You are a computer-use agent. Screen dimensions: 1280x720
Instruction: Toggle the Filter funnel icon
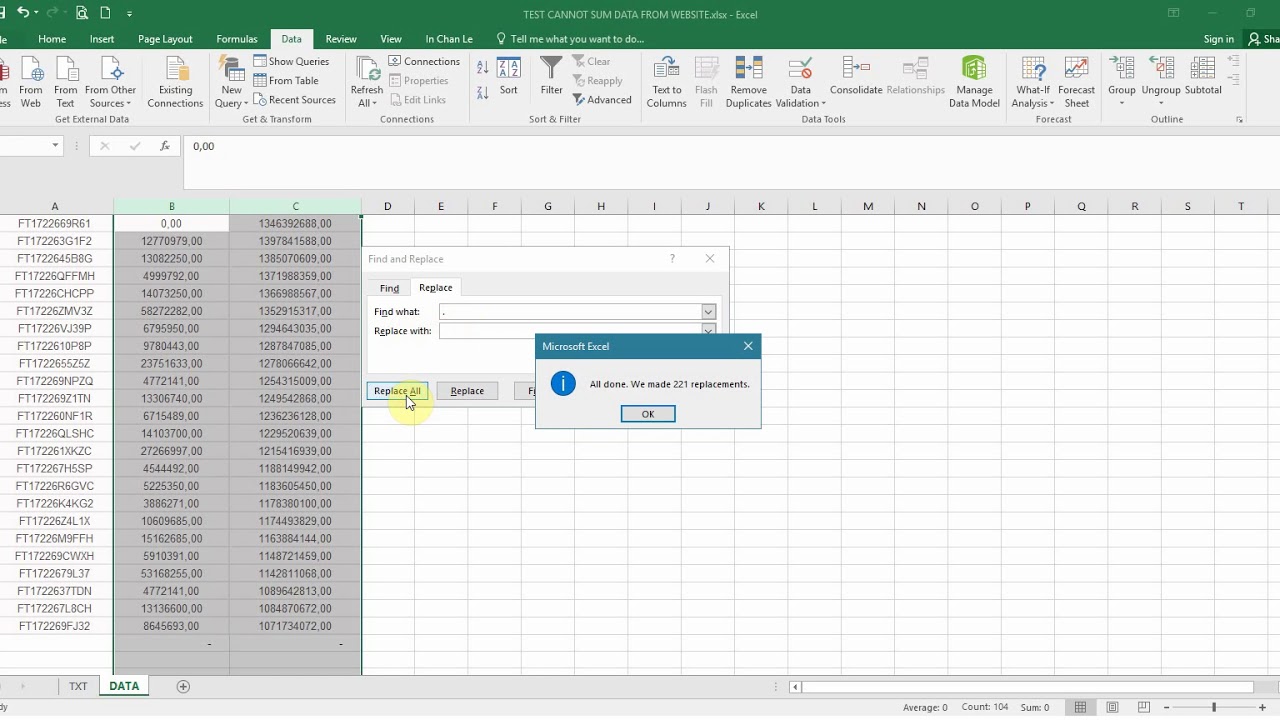pyautogui.click(x=551, y=77)
